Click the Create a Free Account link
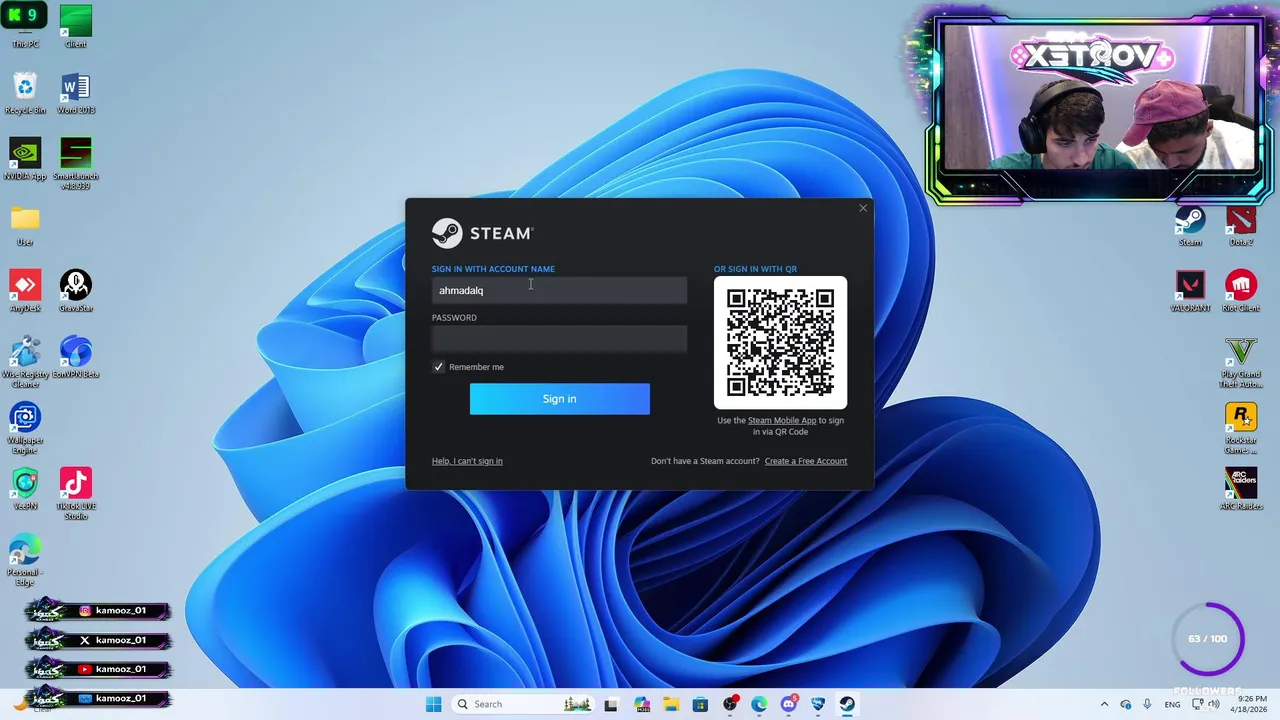Image resolution: width=1280 pixels, height=720 pixels. tap(806, 461)
